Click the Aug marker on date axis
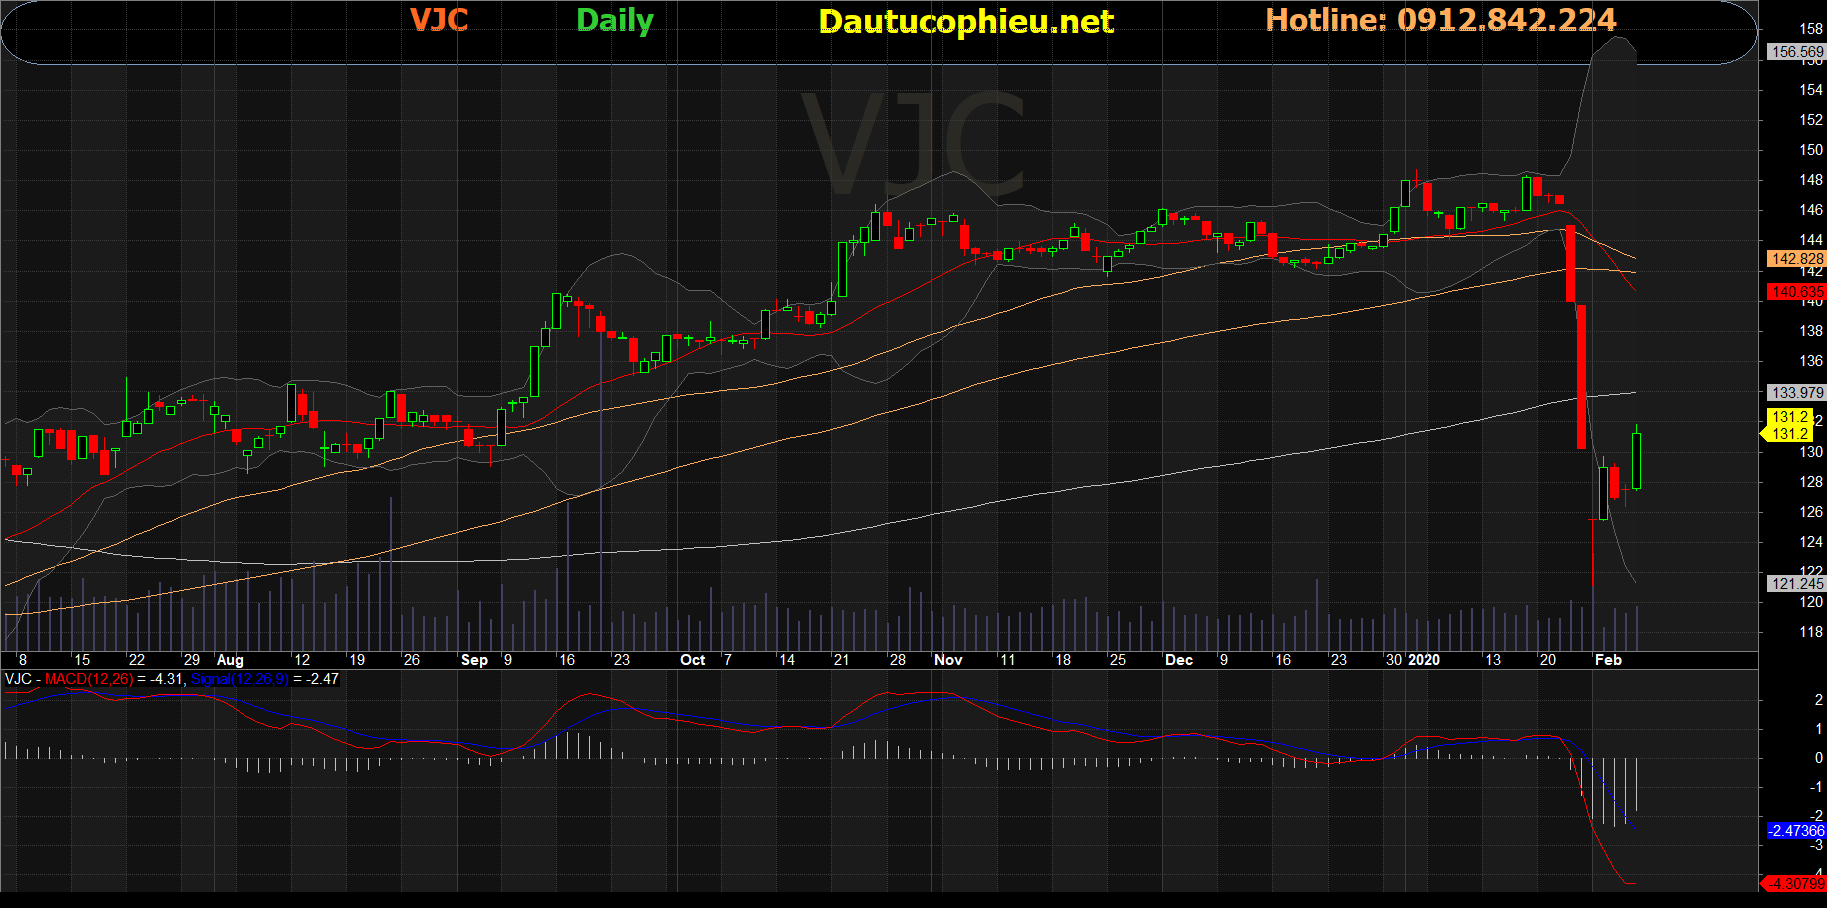This screenshot has width=1827, height=908. click(230, 660)
